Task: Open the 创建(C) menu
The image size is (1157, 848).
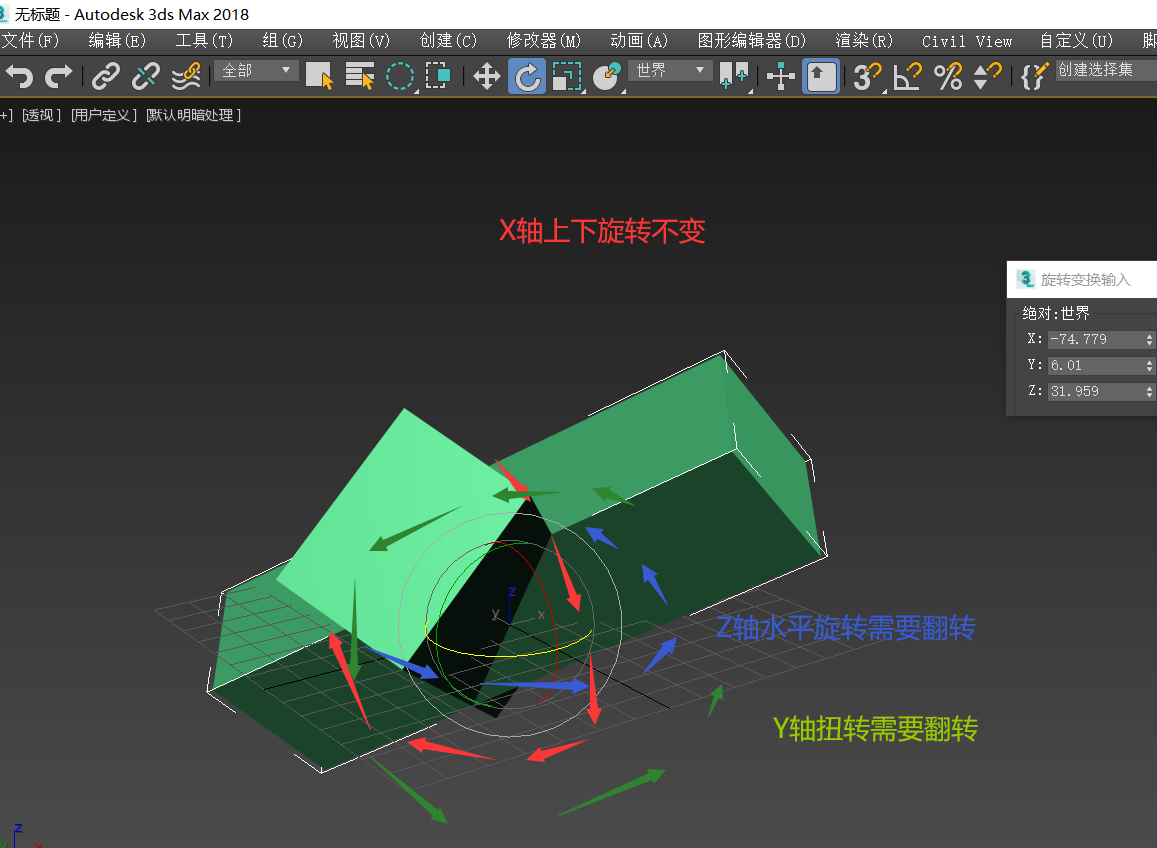Action: click(x=448, y=41)
